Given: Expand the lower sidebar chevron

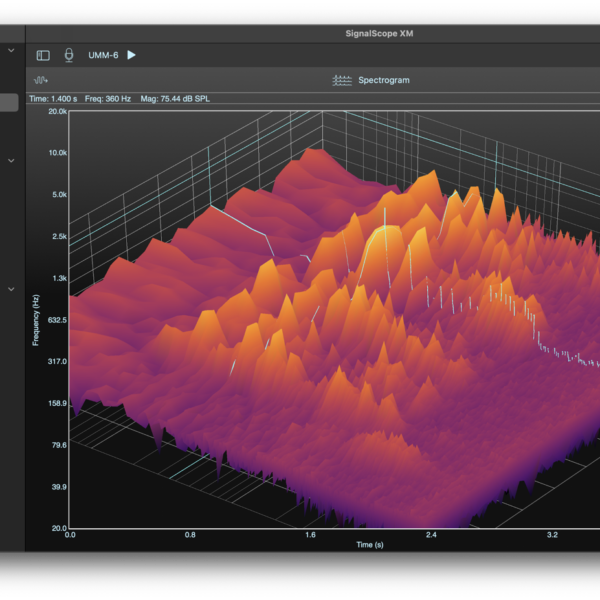Looking at the screenshot, I should click(11, 289).
